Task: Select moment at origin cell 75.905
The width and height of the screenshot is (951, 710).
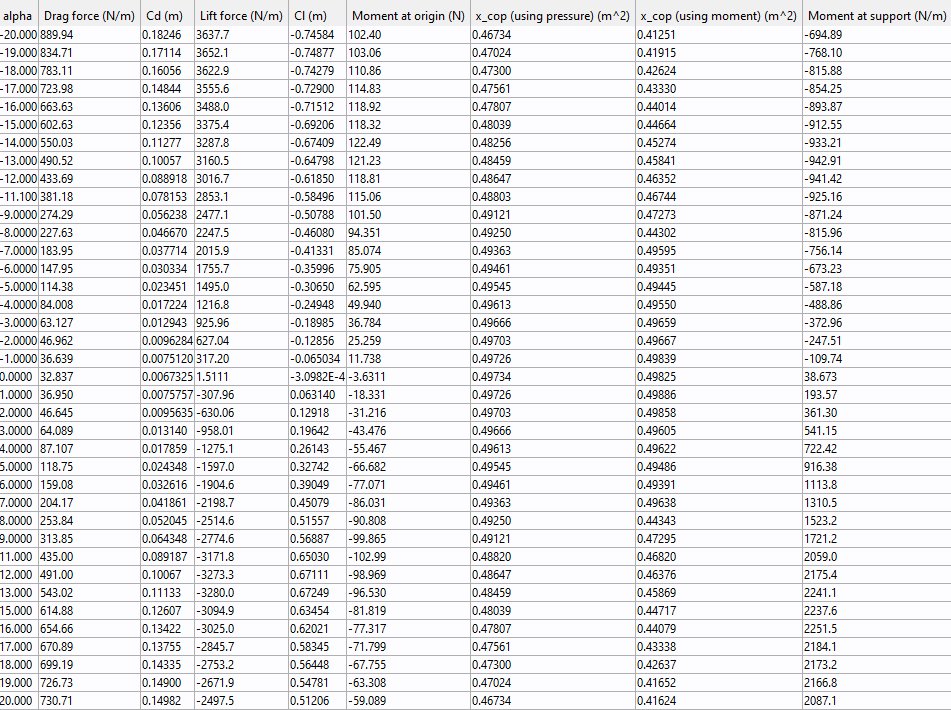Action: point(408,269)
